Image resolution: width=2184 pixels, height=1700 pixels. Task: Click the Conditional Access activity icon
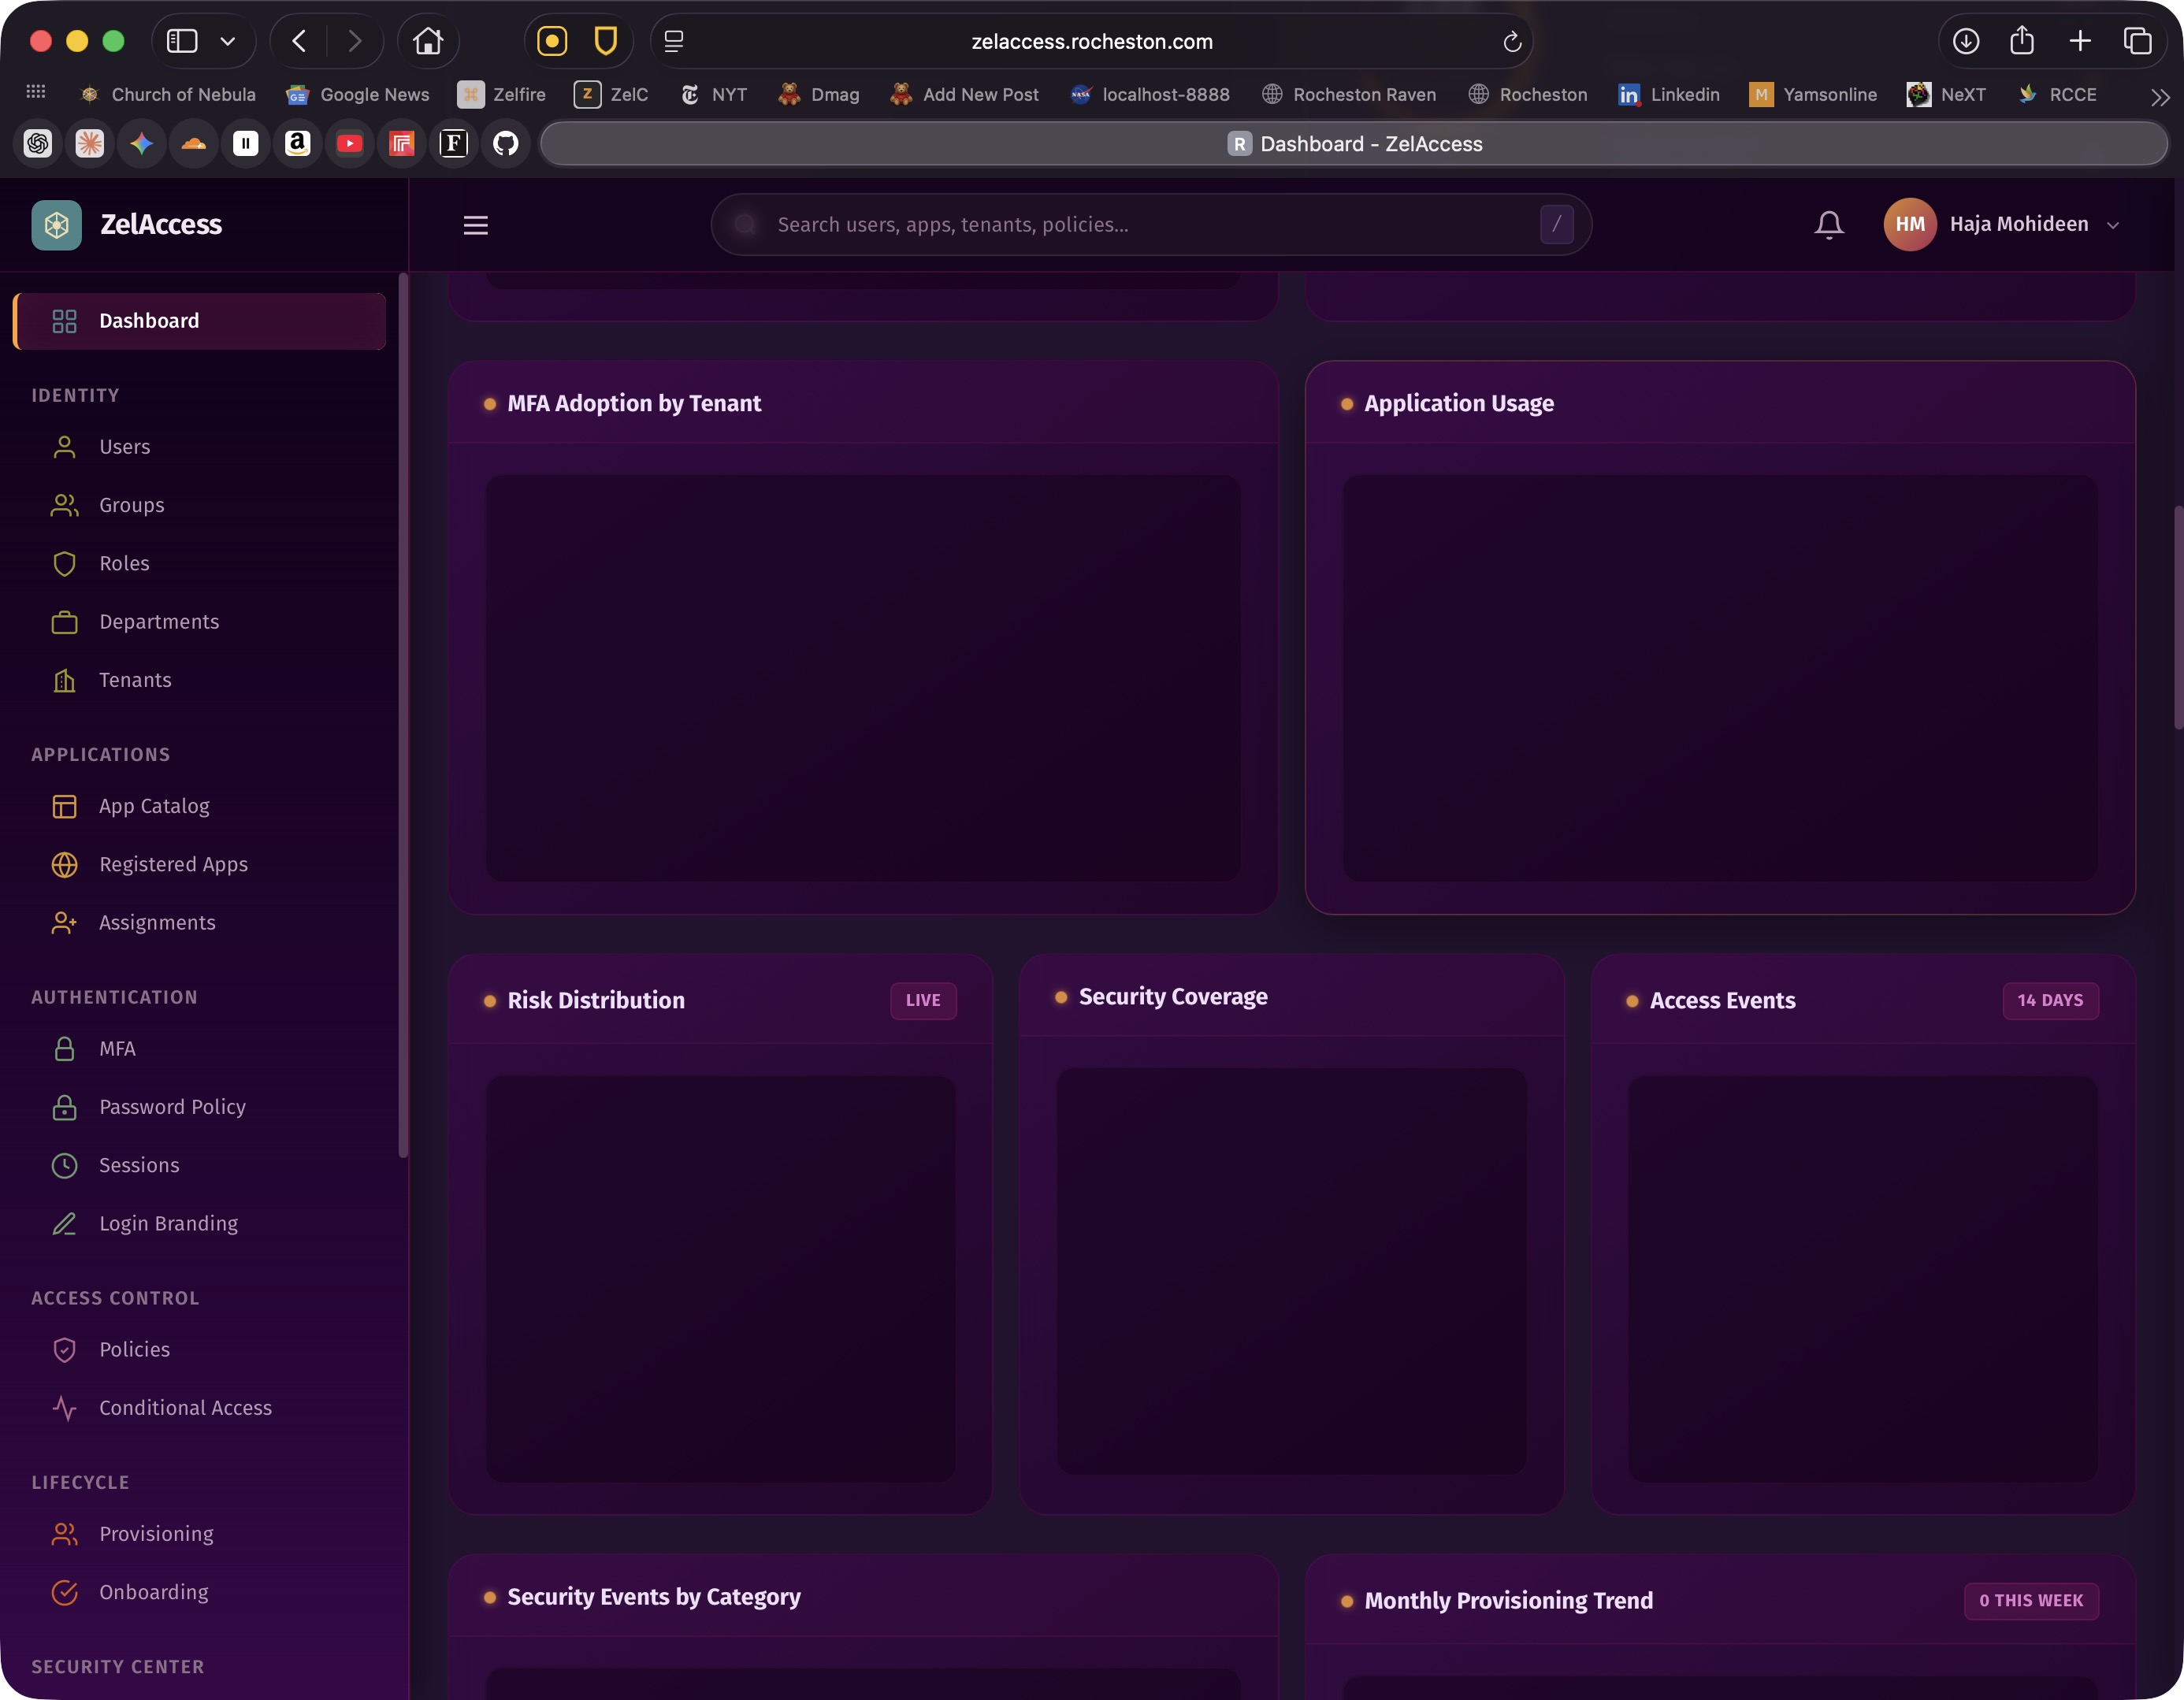pyautogui.click(x=65, y=1407)
